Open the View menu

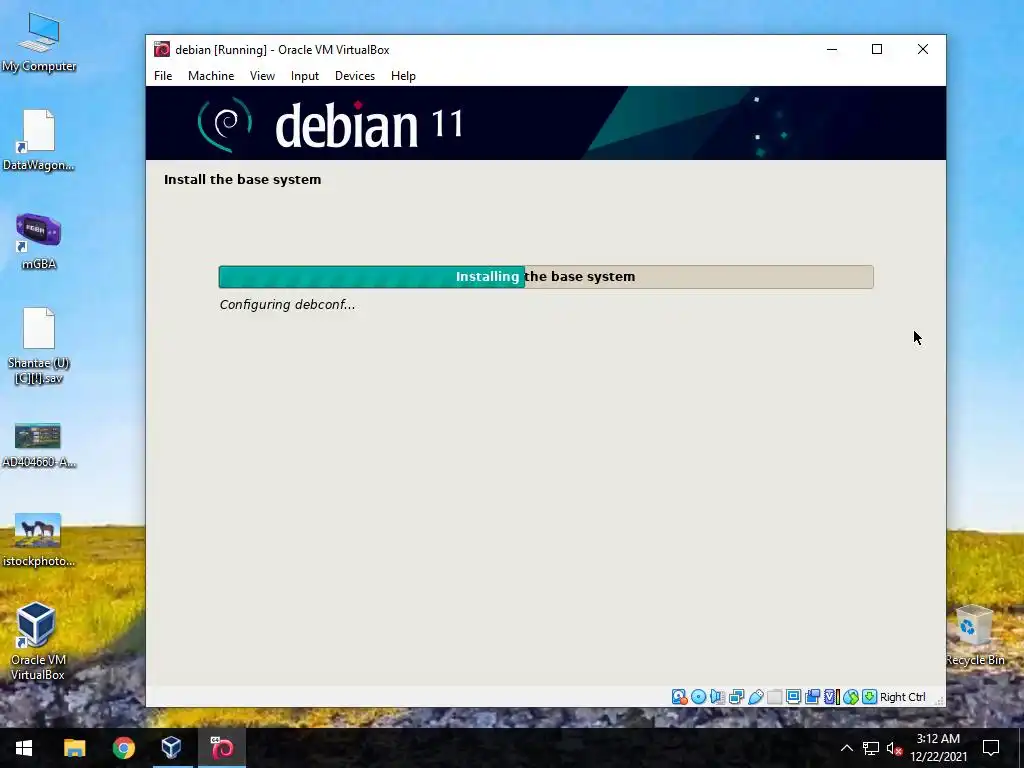[262, 76]
